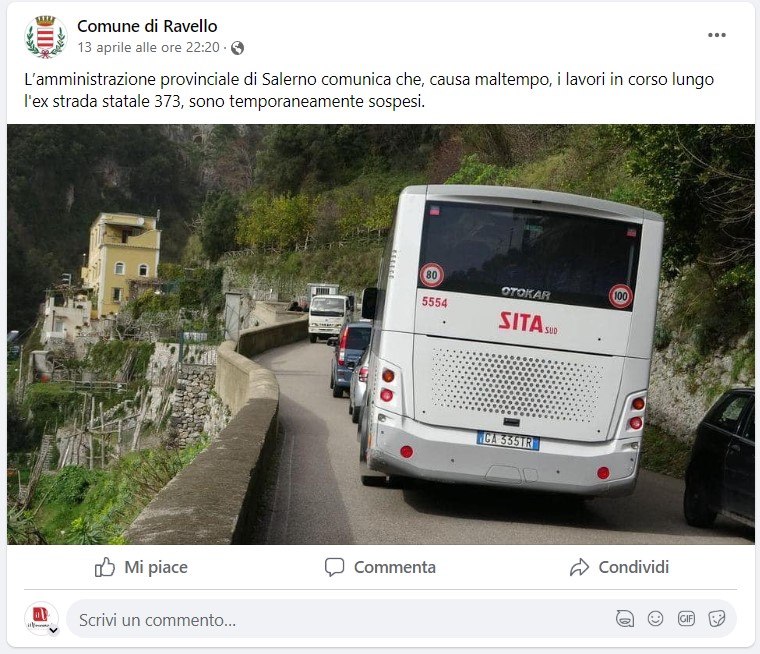Insert a GIF in the comment
760x654 pixels.
pos(686,619)
